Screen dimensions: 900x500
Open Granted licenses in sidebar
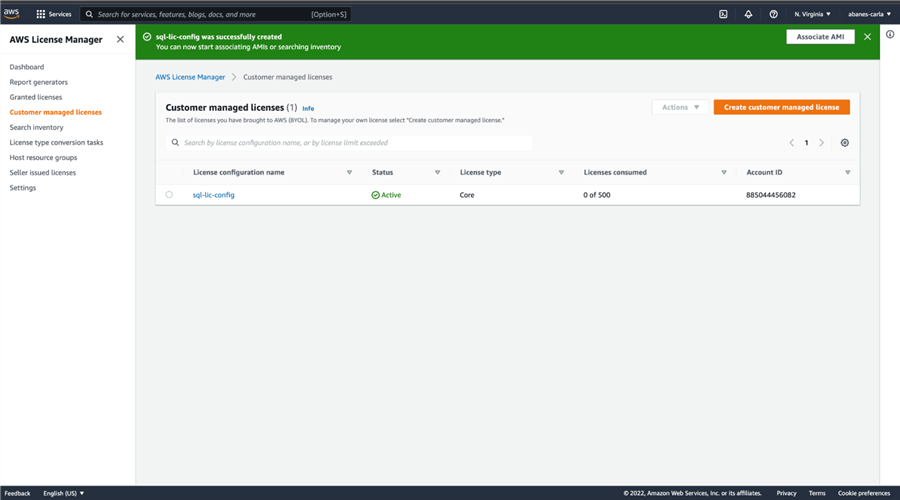pos(36,97)
